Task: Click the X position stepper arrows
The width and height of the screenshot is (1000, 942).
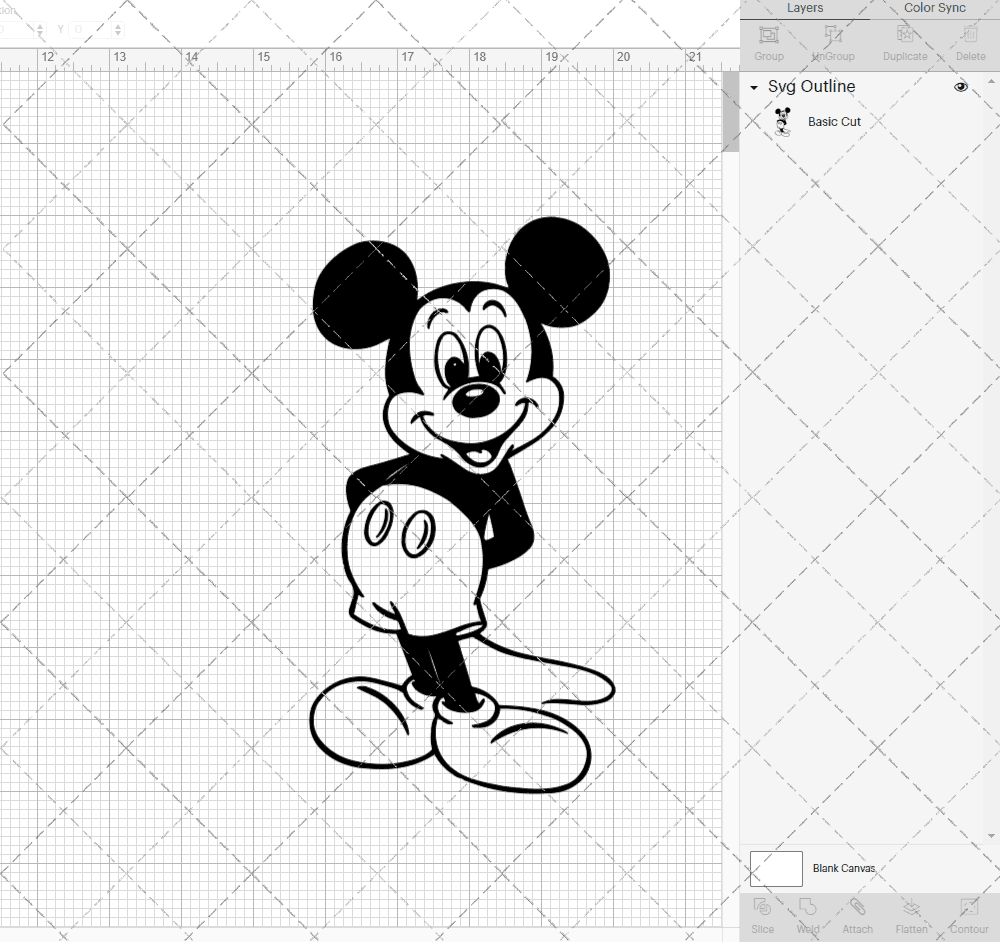Action: pos(40,29)
